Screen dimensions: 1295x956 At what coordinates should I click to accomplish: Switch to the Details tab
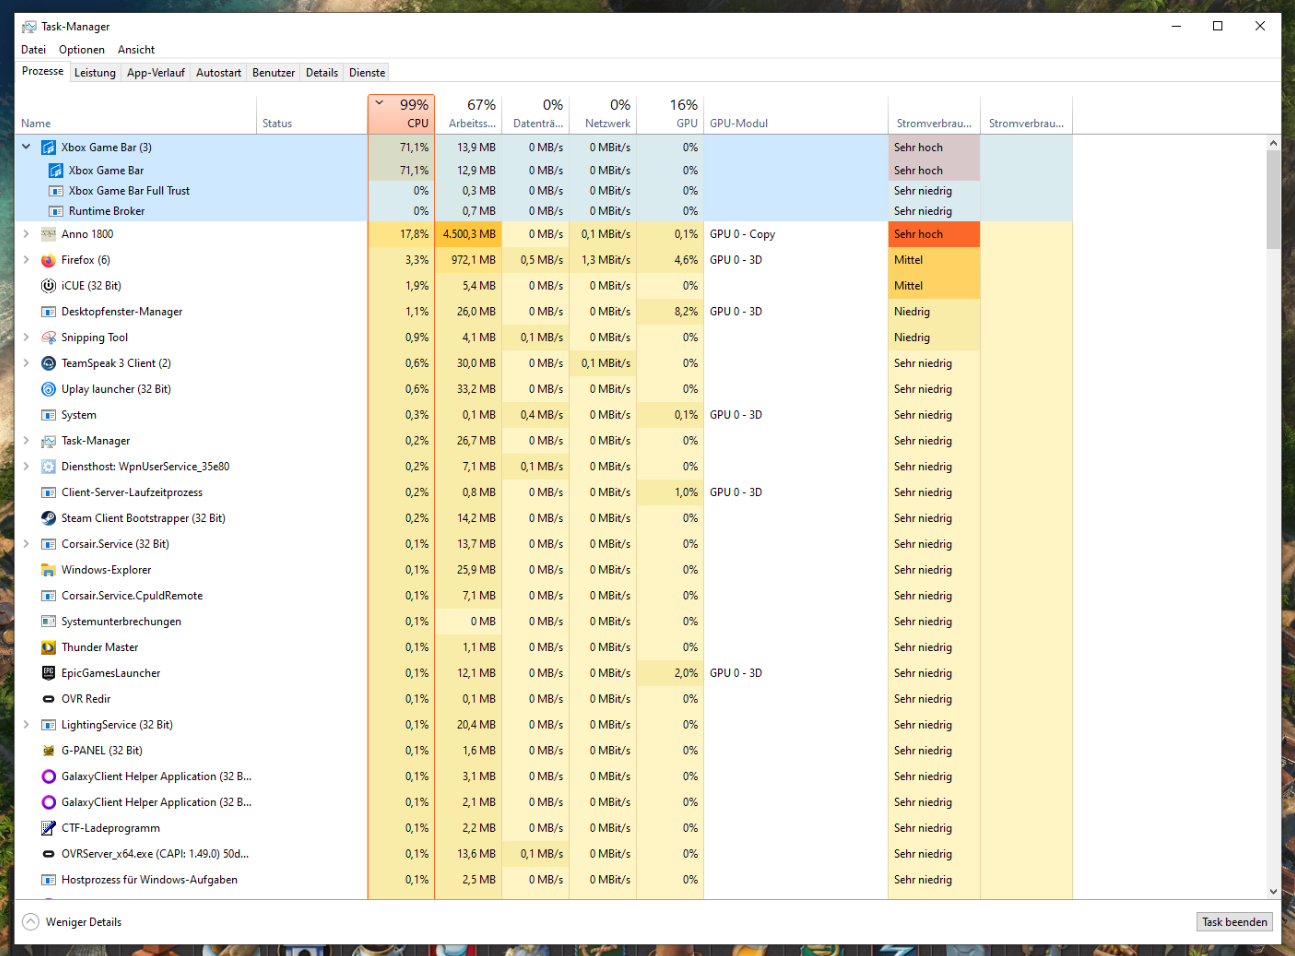click(x=322, y=73)
